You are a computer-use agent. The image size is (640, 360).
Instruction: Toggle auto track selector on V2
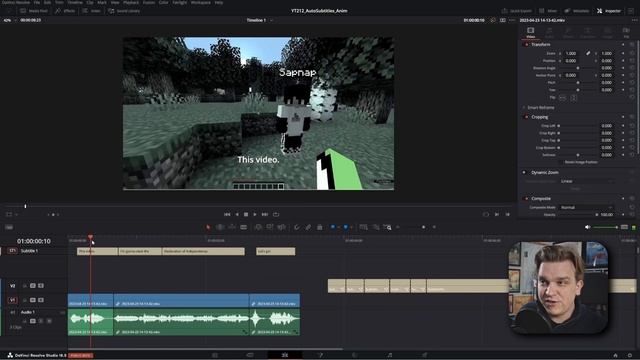click(33, 286)
